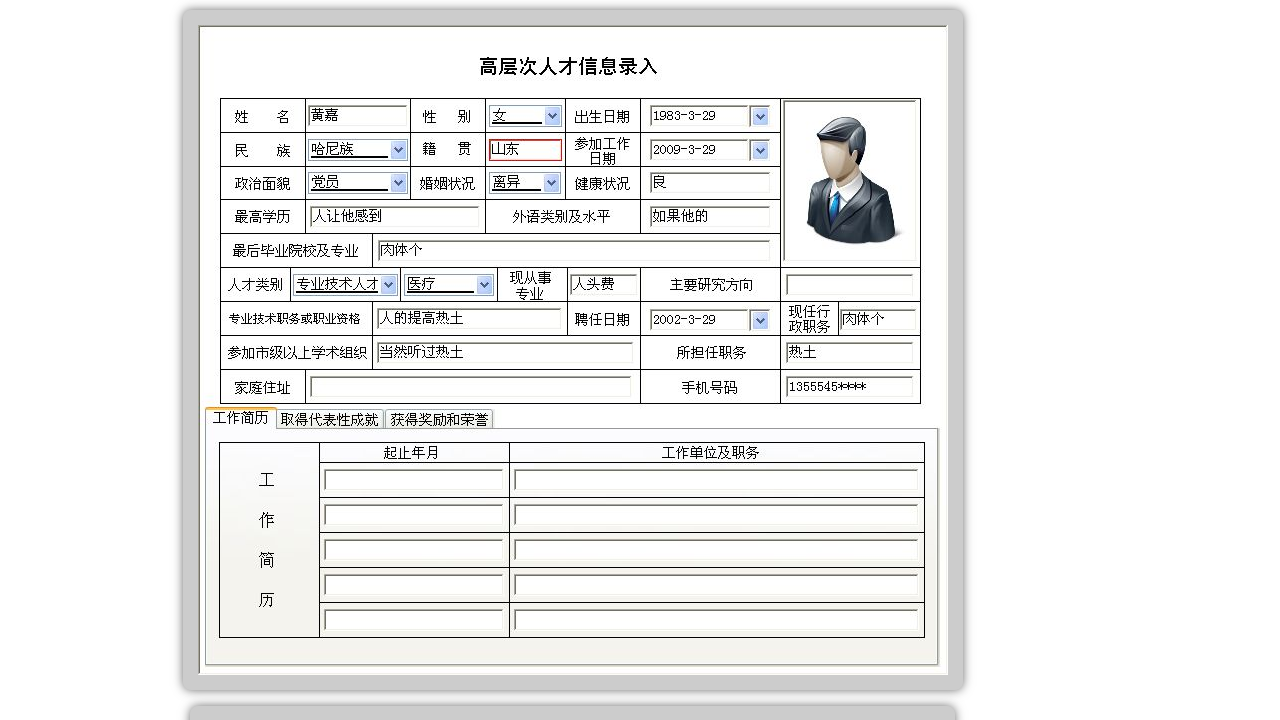Open the 人才类别 dropdown showing 专业技术人才
1280x720 pixels.
(x=390, y=283)
